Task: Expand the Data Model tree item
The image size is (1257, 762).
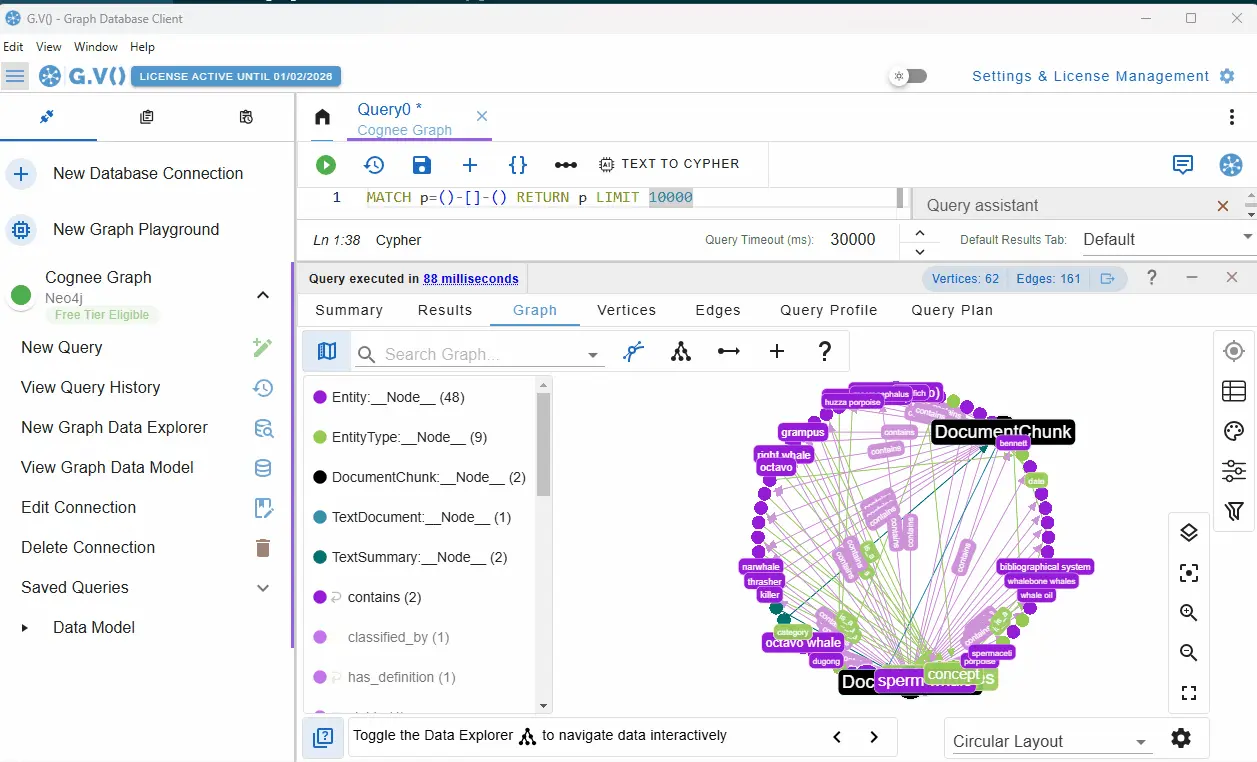Action: pyautogui.click(x=25, y=628)
